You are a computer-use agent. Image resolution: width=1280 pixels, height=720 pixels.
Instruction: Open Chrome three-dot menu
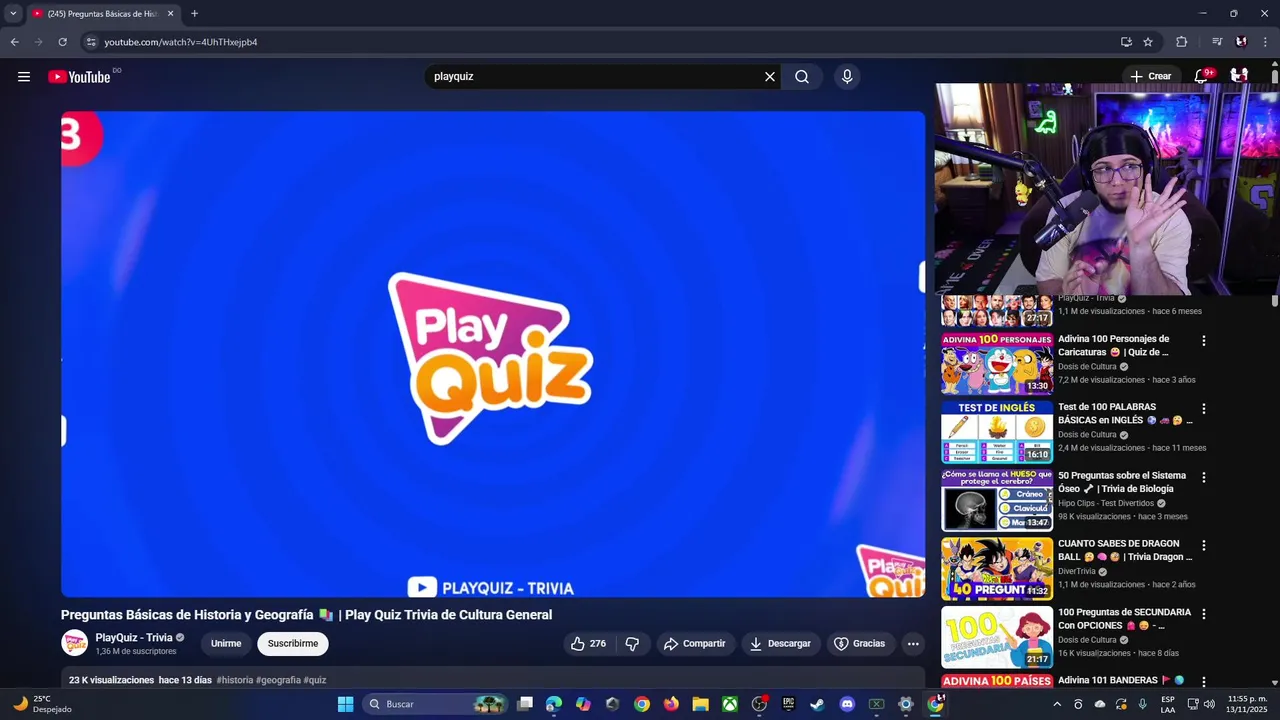tap(1266, 42)
